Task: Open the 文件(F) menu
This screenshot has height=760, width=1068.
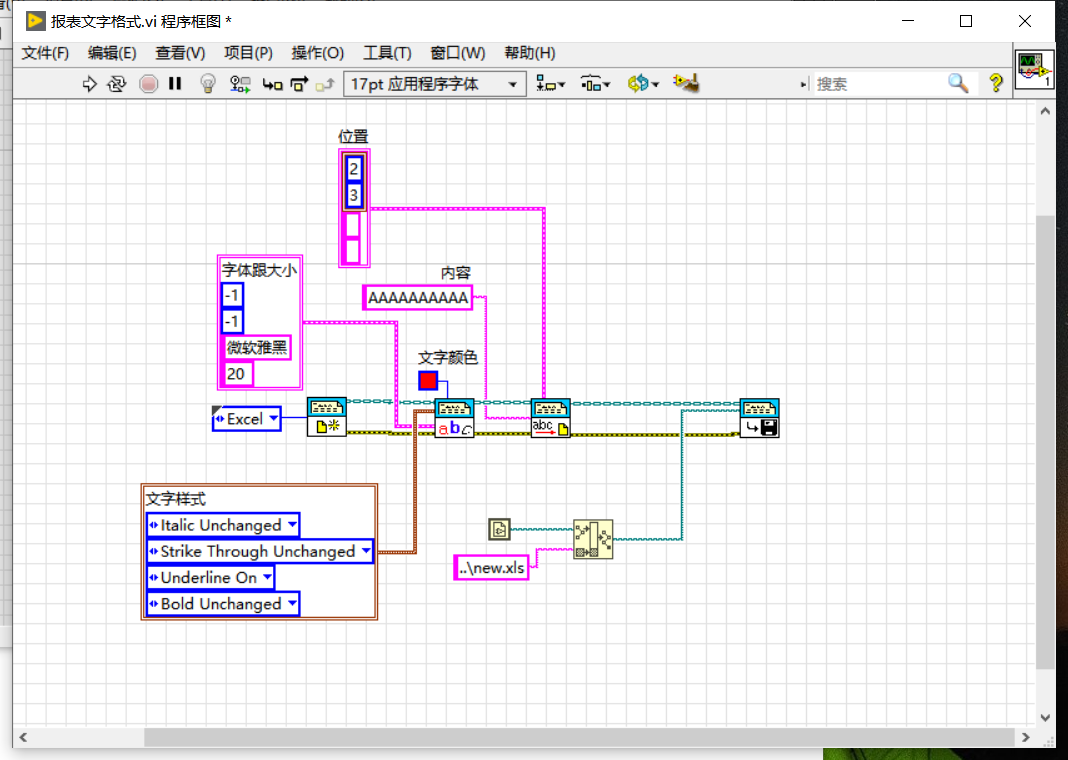Action: click(x=44, y=53)
